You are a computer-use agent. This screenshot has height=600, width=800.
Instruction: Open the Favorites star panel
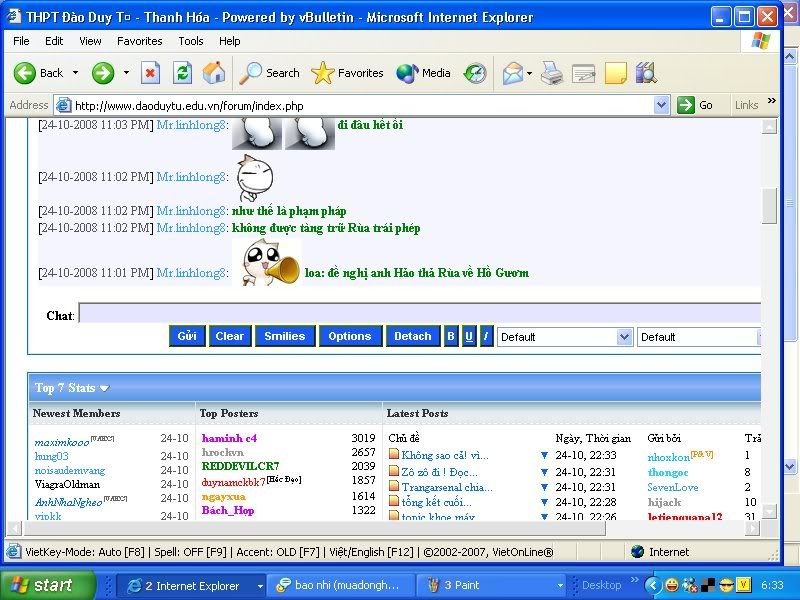pyautogui.click(x=347, y=73)
